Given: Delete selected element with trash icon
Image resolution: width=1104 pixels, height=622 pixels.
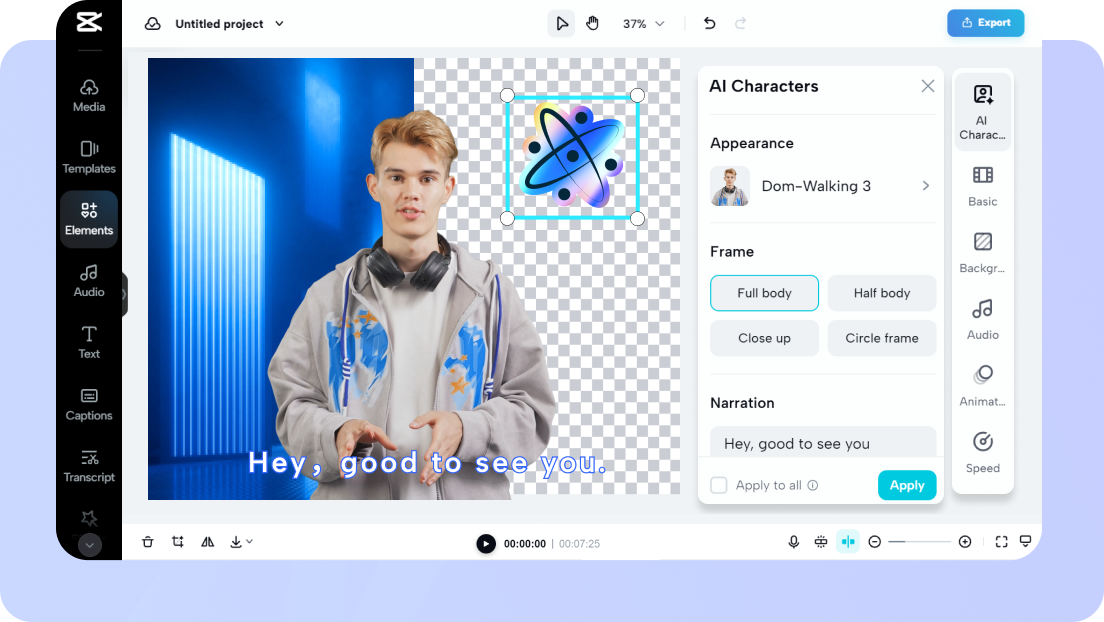Looking at the screenshot, I should (147, 542).
